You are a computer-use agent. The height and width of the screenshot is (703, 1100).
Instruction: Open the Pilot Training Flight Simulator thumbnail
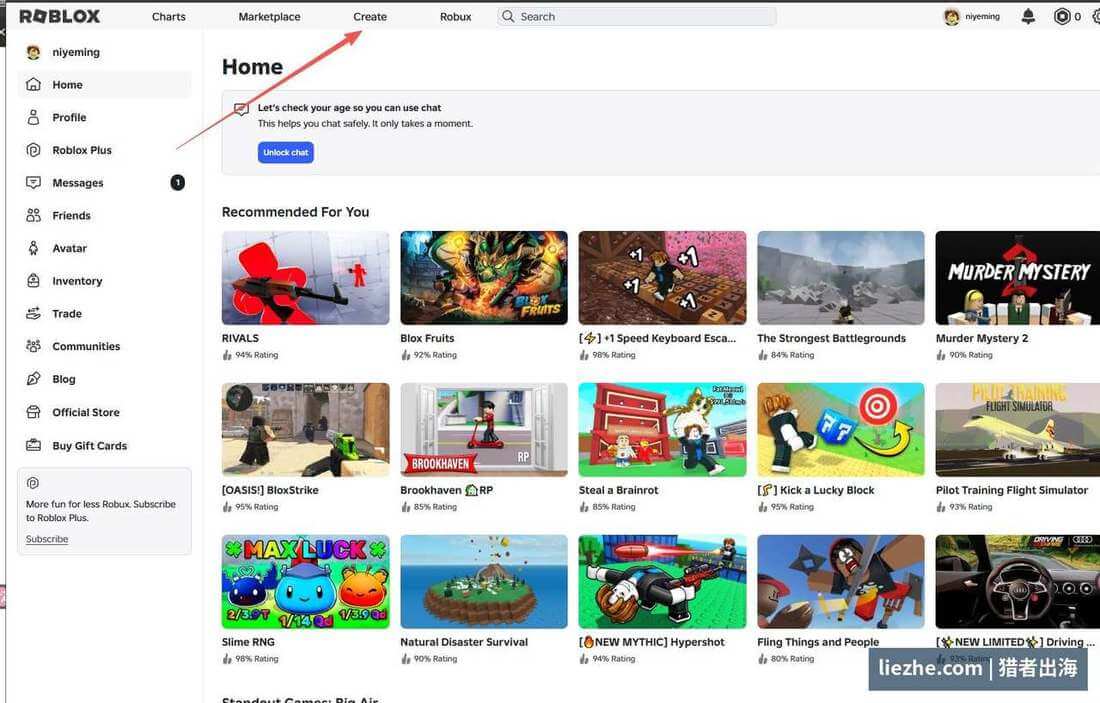[x=1018, y=429]
